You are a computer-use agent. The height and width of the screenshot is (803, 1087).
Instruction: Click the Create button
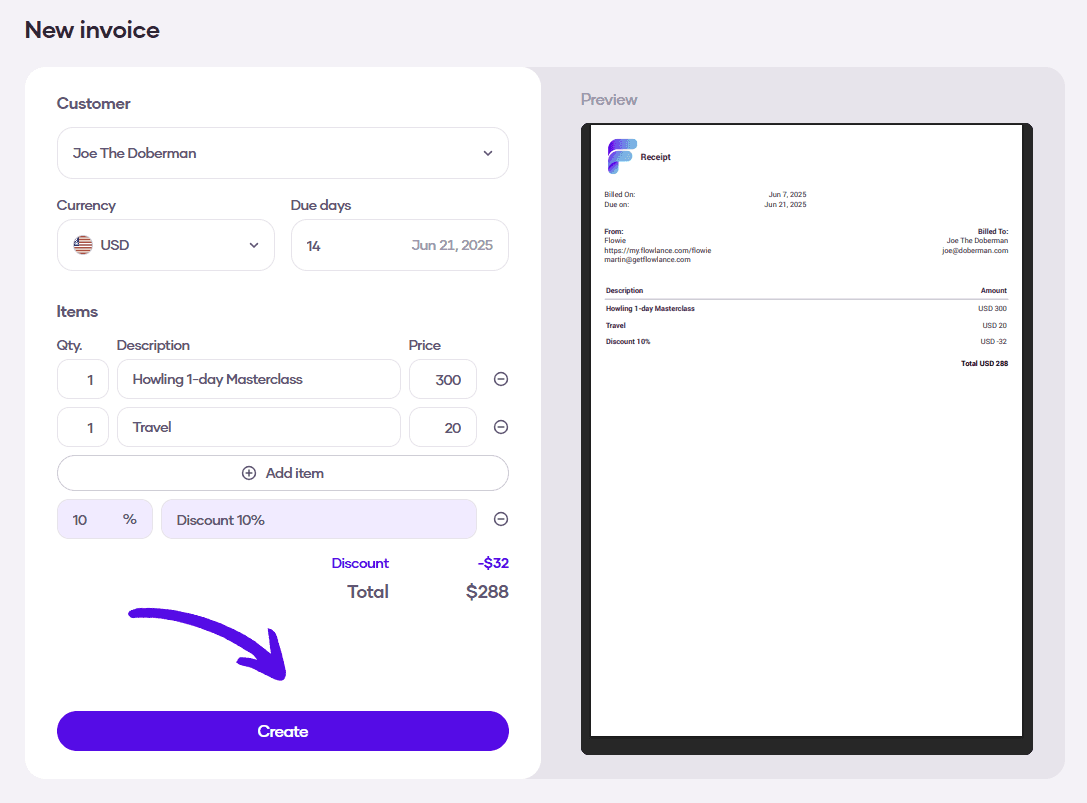coord(283,731)
